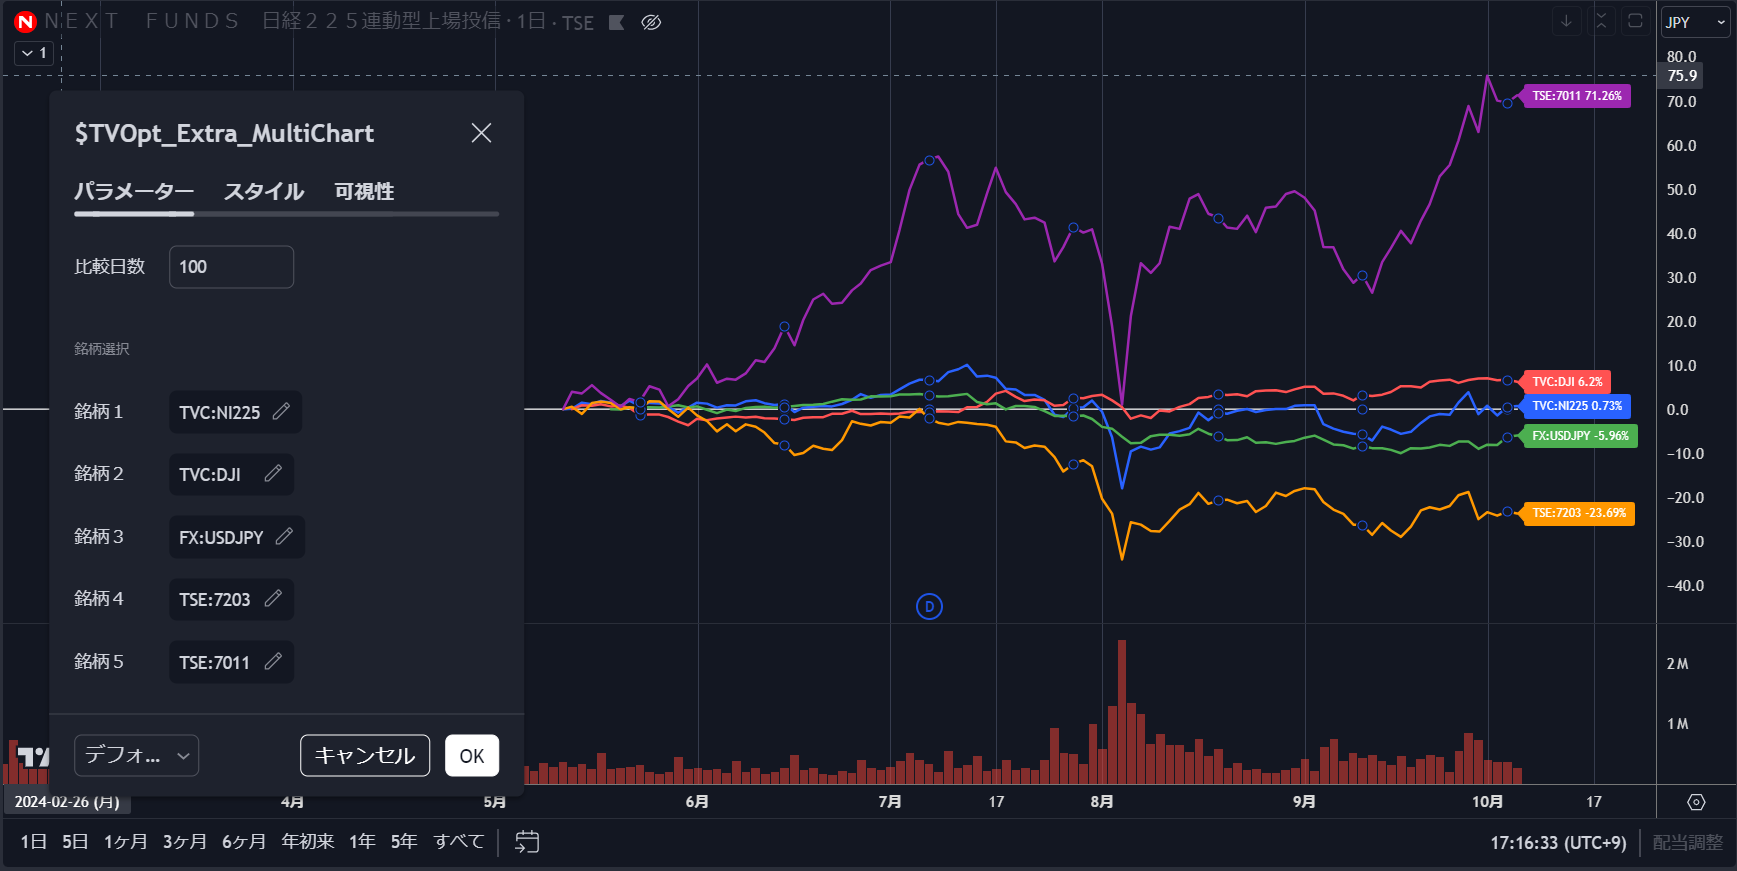Edit 銘柄4 symbol TSE:7203 pencil icon
Screen dimensions: 1737x871
point(273,598)
